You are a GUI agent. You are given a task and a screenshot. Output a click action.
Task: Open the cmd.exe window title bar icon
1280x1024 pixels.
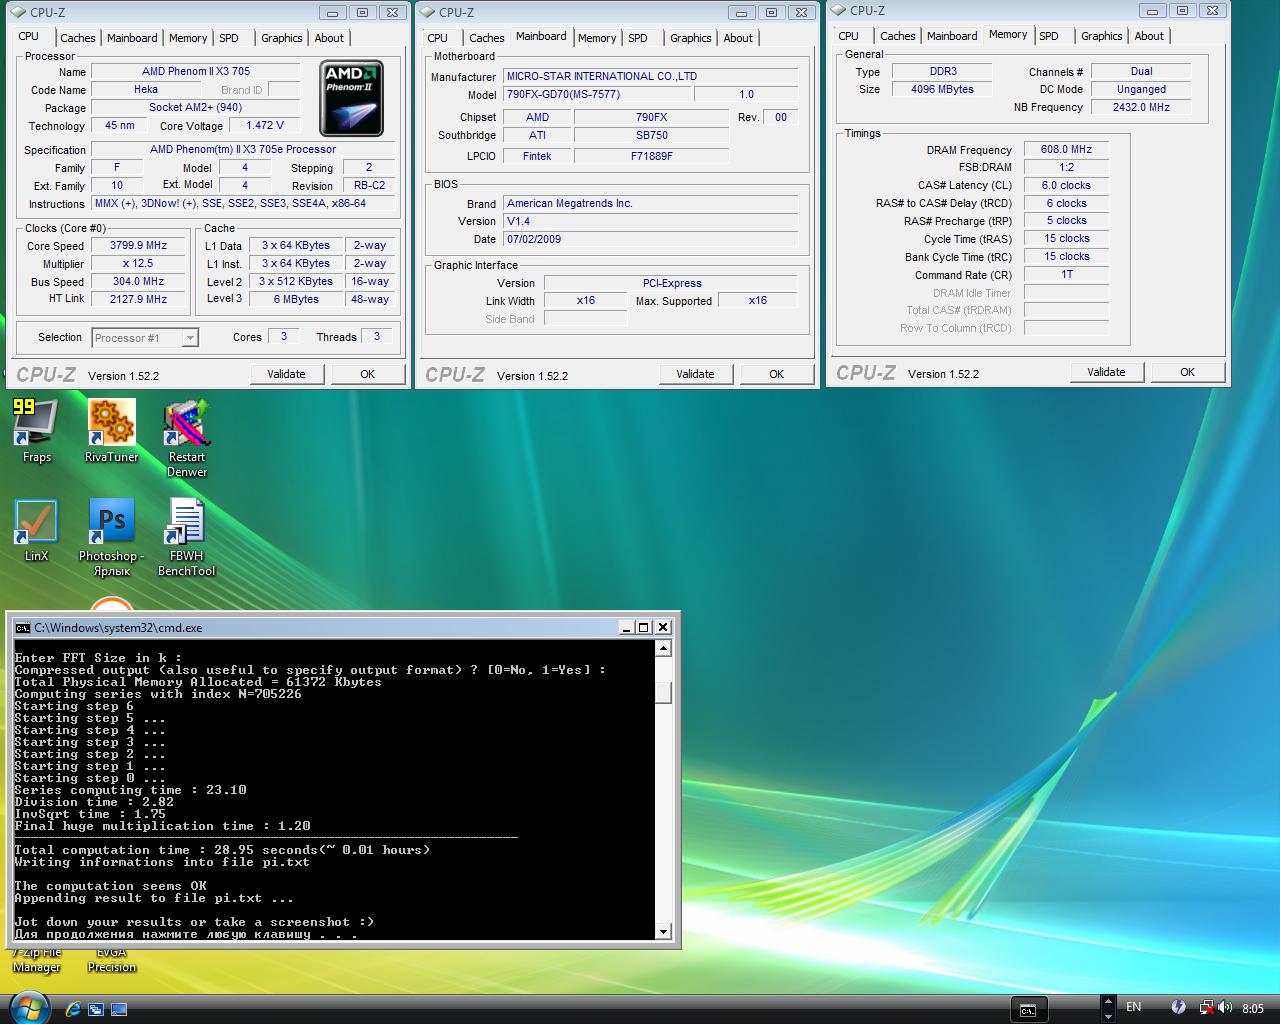point(23,628)
